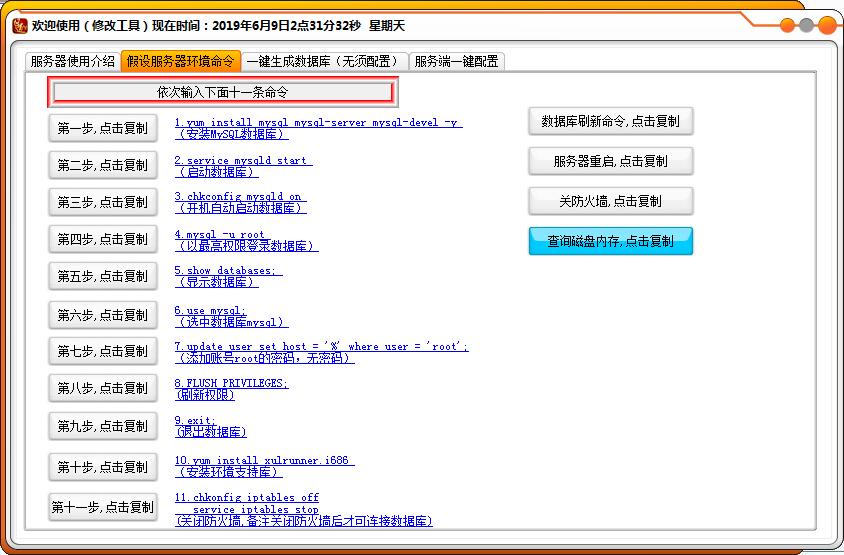844x555 pixels.
Task: Switch to the 服务器使用介绍 tab
Action: [x=72, y=61]
